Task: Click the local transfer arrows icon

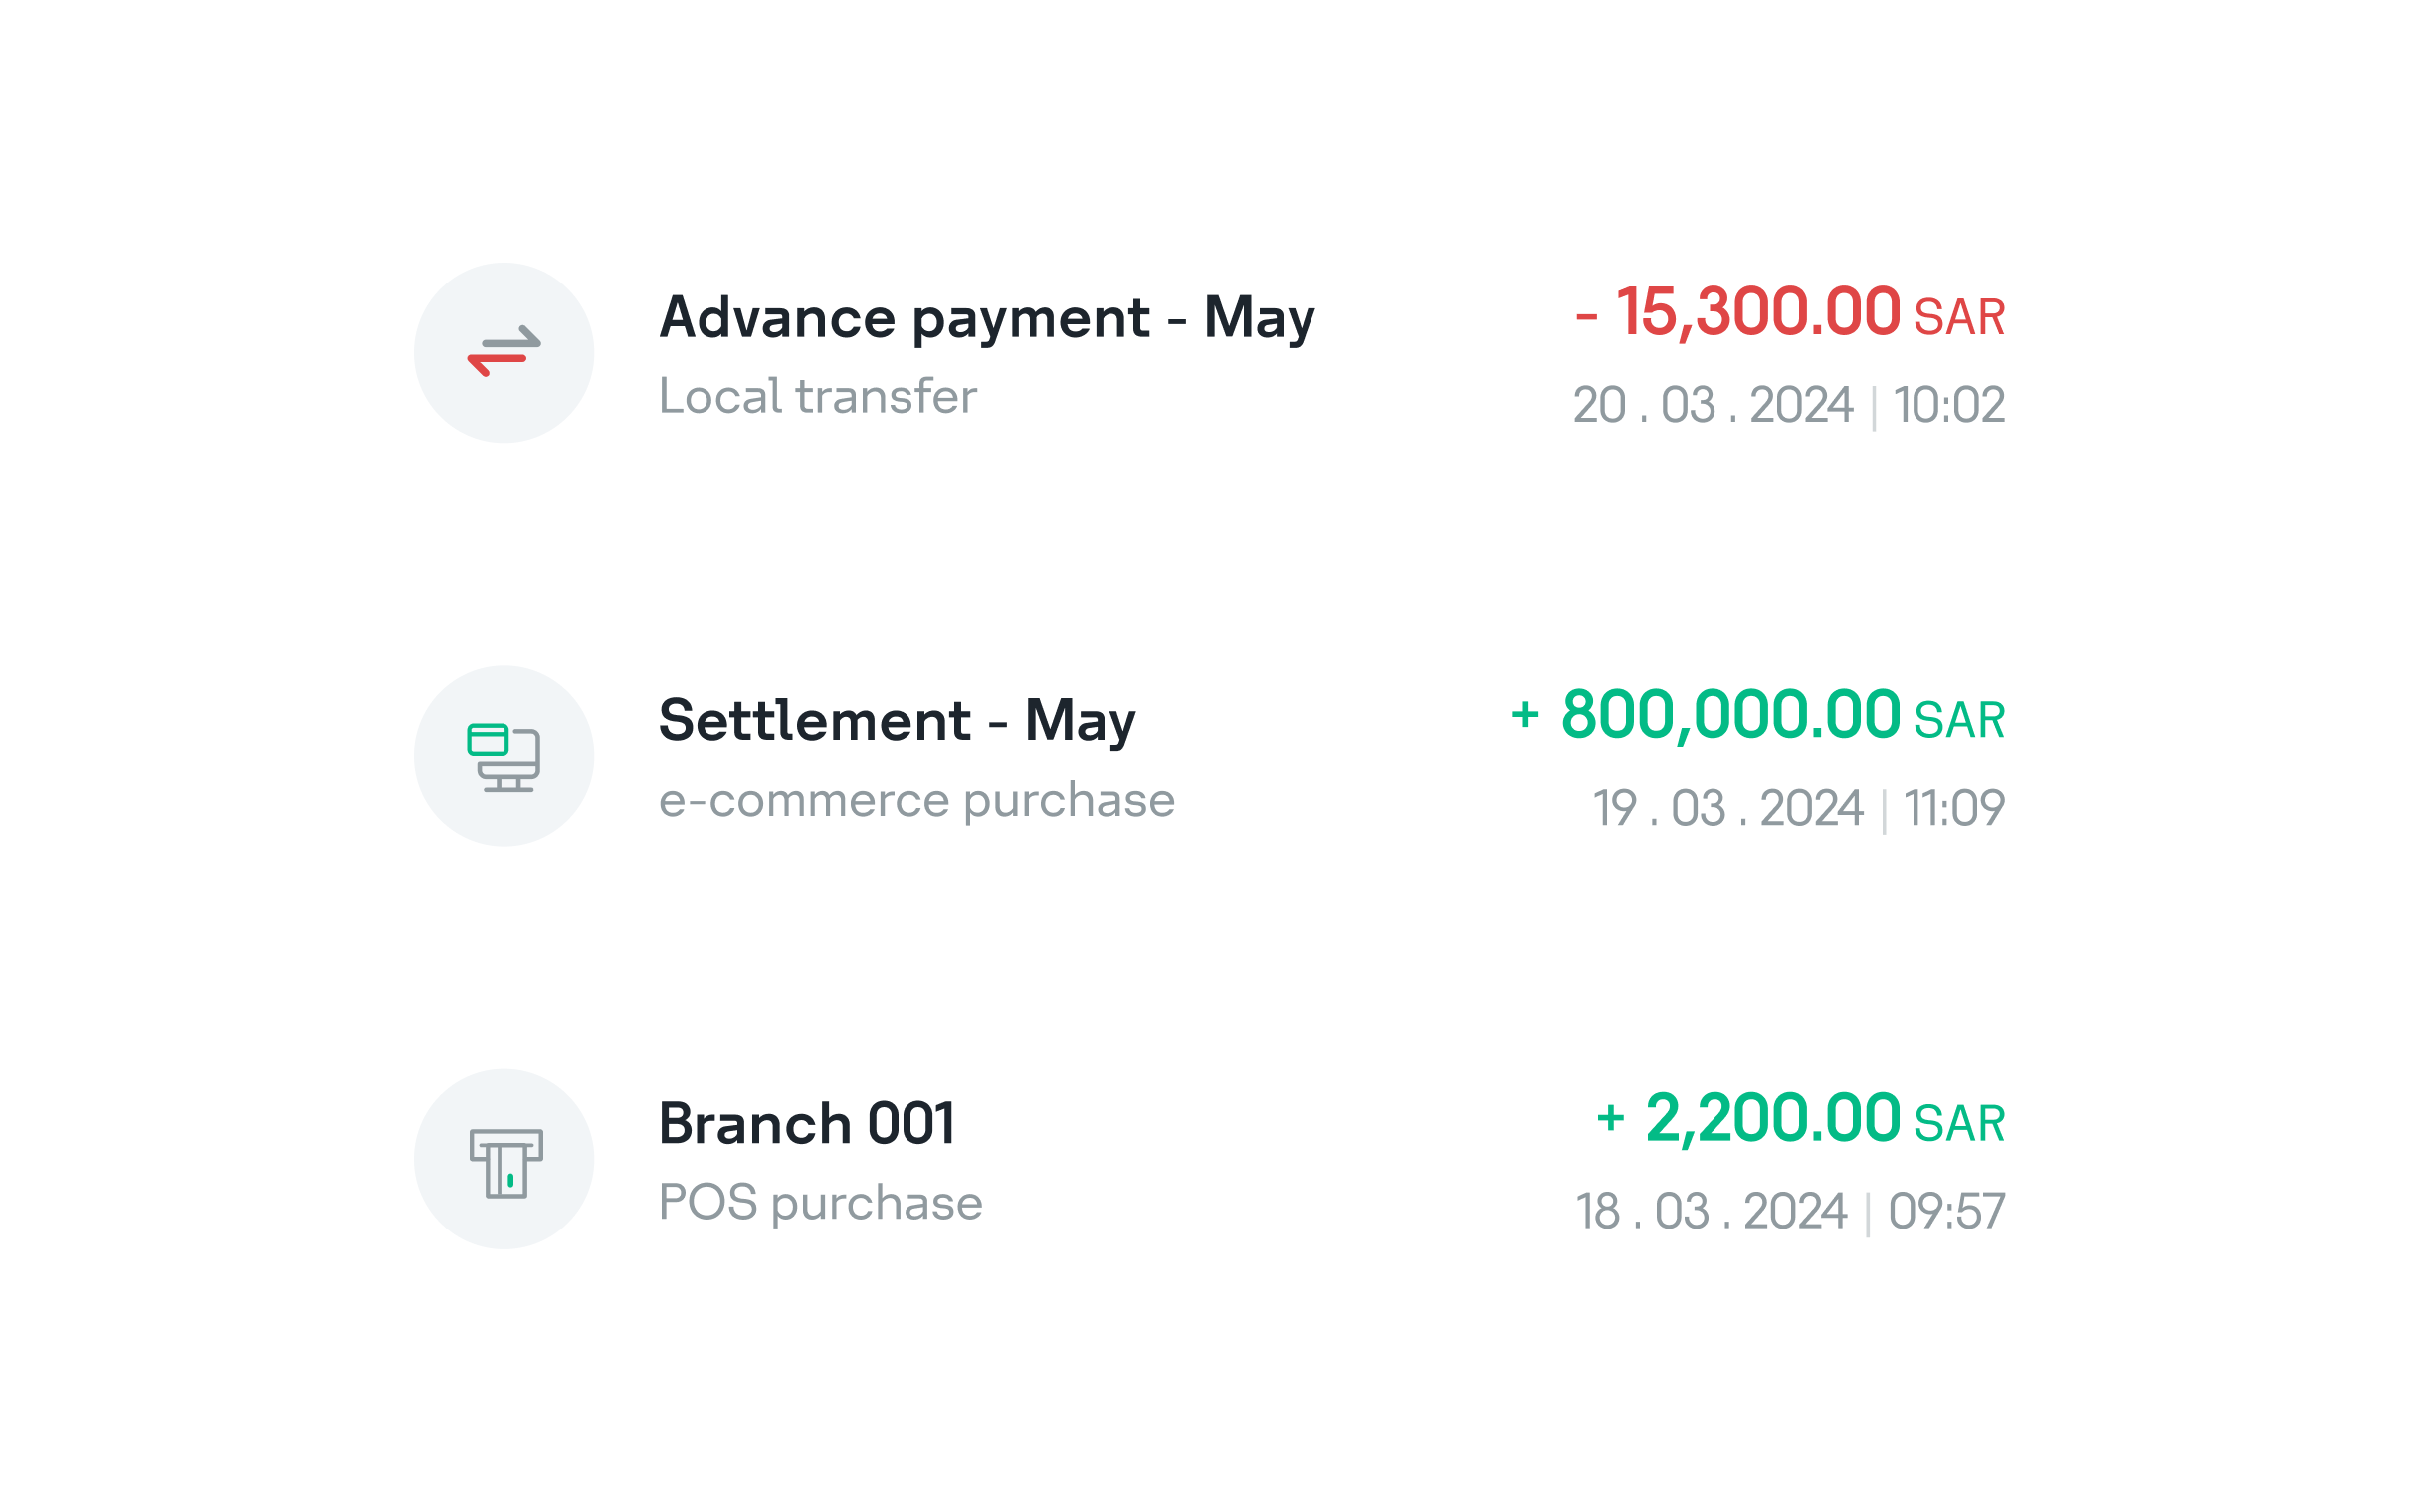Action: point(504,352)
